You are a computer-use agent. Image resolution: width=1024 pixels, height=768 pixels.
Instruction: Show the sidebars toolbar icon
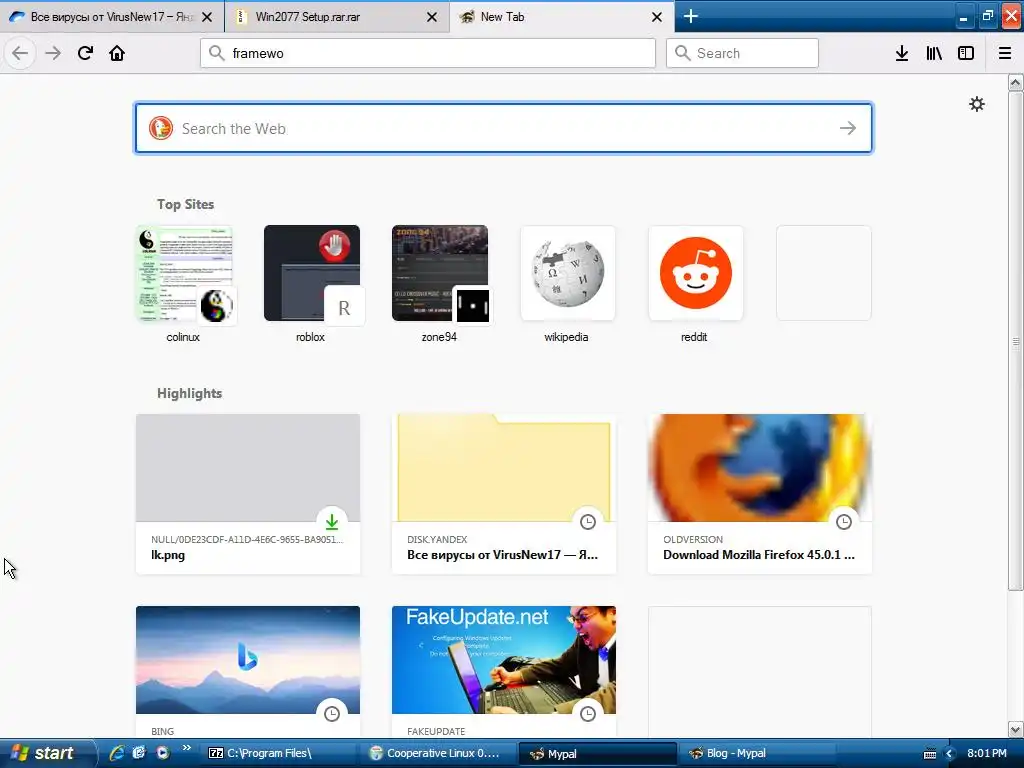click(966, 53)
